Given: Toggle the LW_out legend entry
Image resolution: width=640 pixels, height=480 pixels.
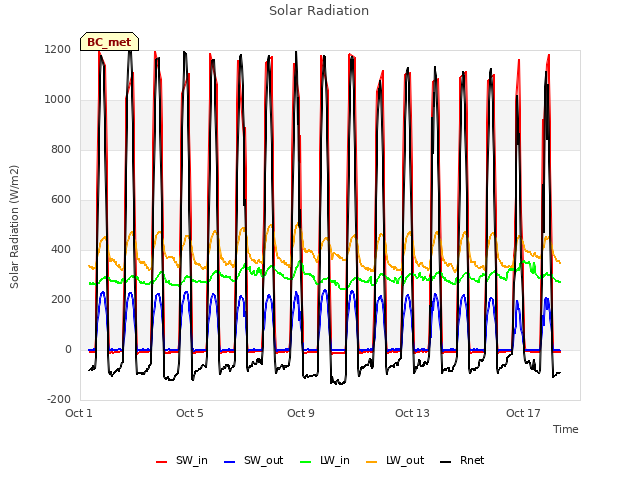Looking at the screenshot, I should [395, 461].
